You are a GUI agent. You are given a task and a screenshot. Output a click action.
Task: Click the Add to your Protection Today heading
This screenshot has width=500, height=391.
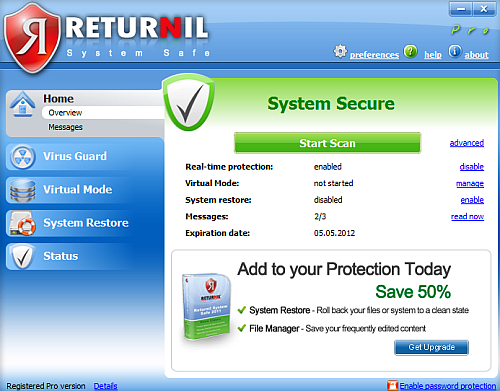coord(344,269)
